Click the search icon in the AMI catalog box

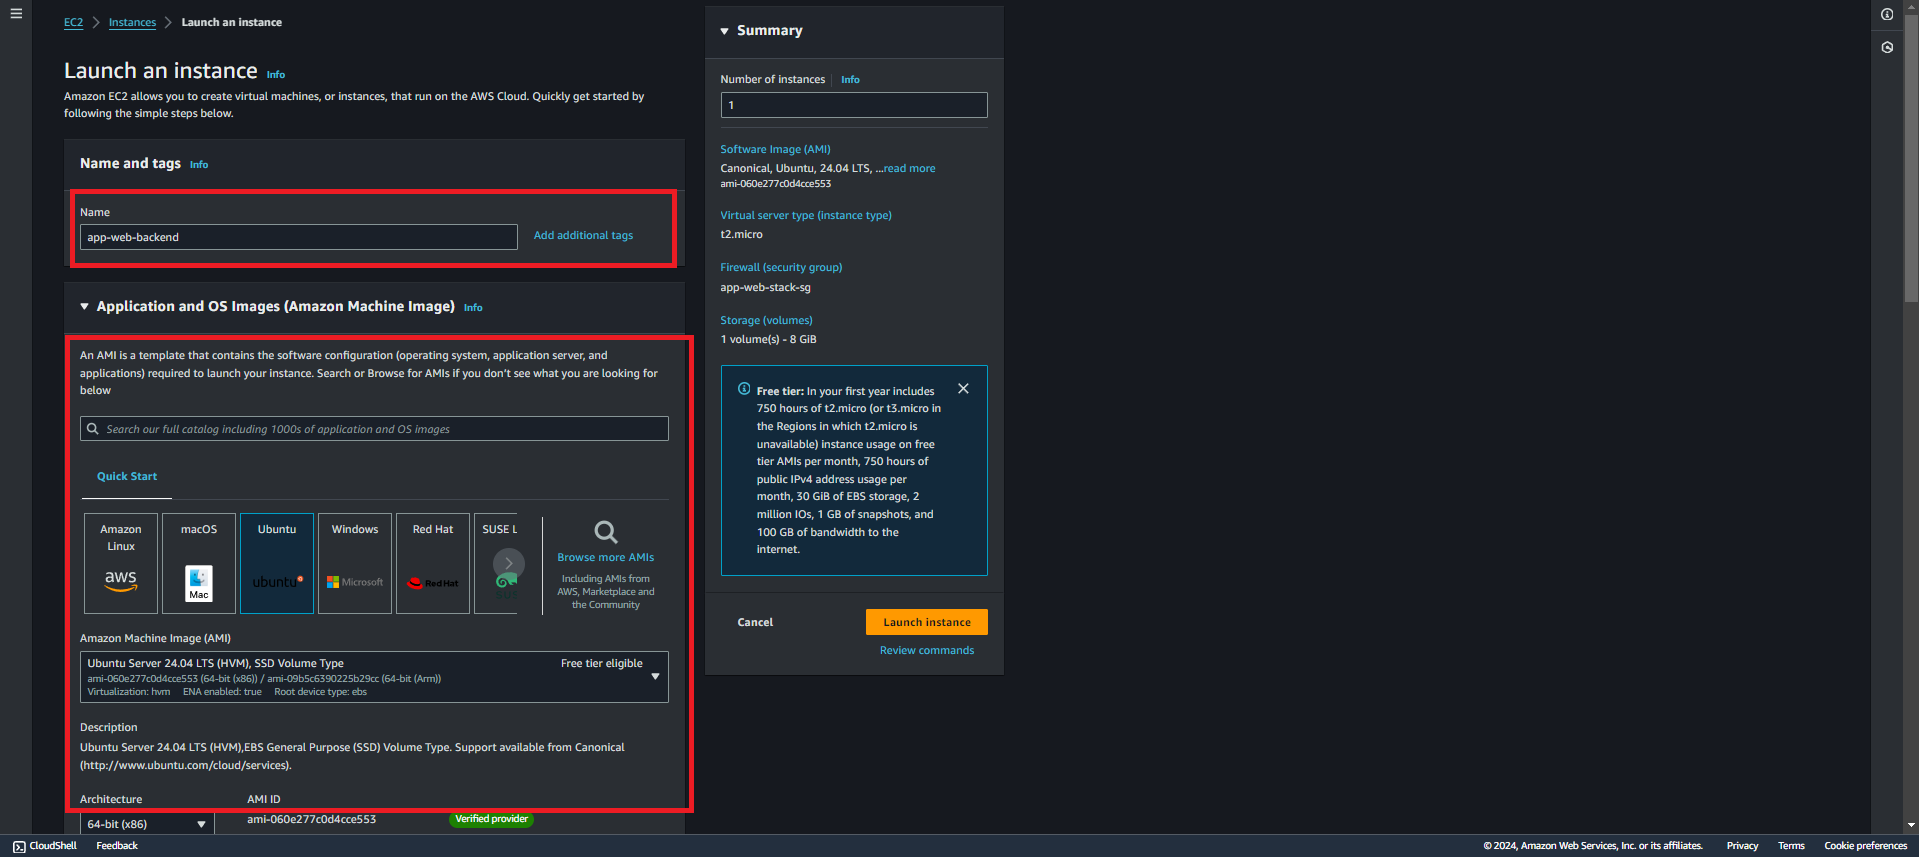pos(93,429)
